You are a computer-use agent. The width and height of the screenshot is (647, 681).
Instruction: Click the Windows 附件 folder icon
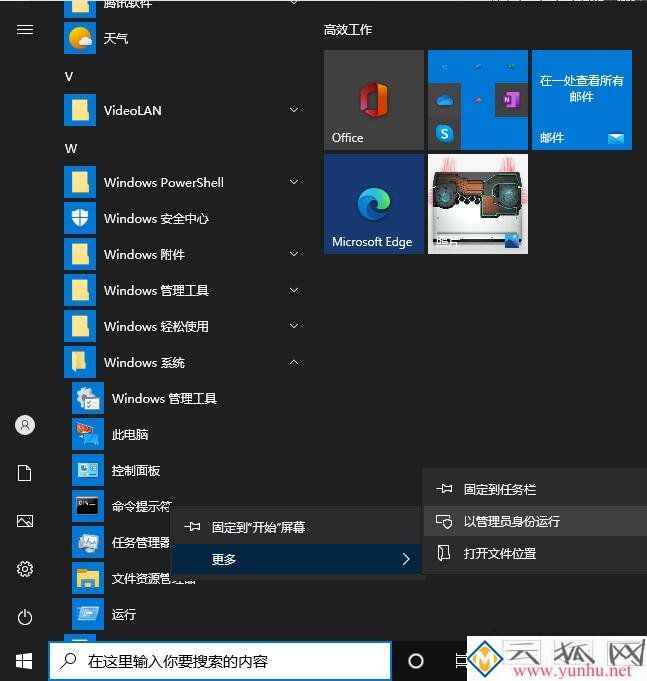80,254
